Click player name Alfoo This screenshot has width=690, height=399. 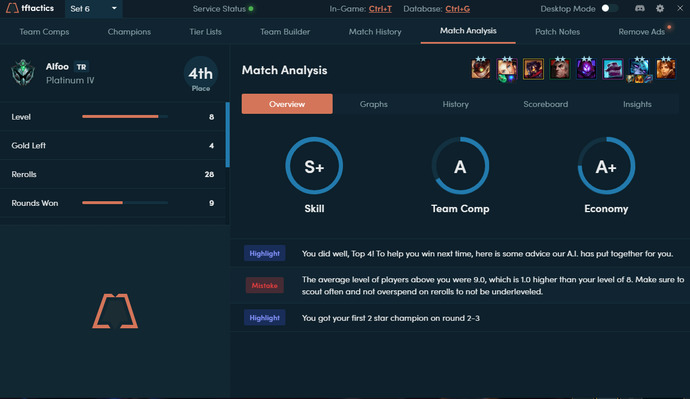click(57, 66)
